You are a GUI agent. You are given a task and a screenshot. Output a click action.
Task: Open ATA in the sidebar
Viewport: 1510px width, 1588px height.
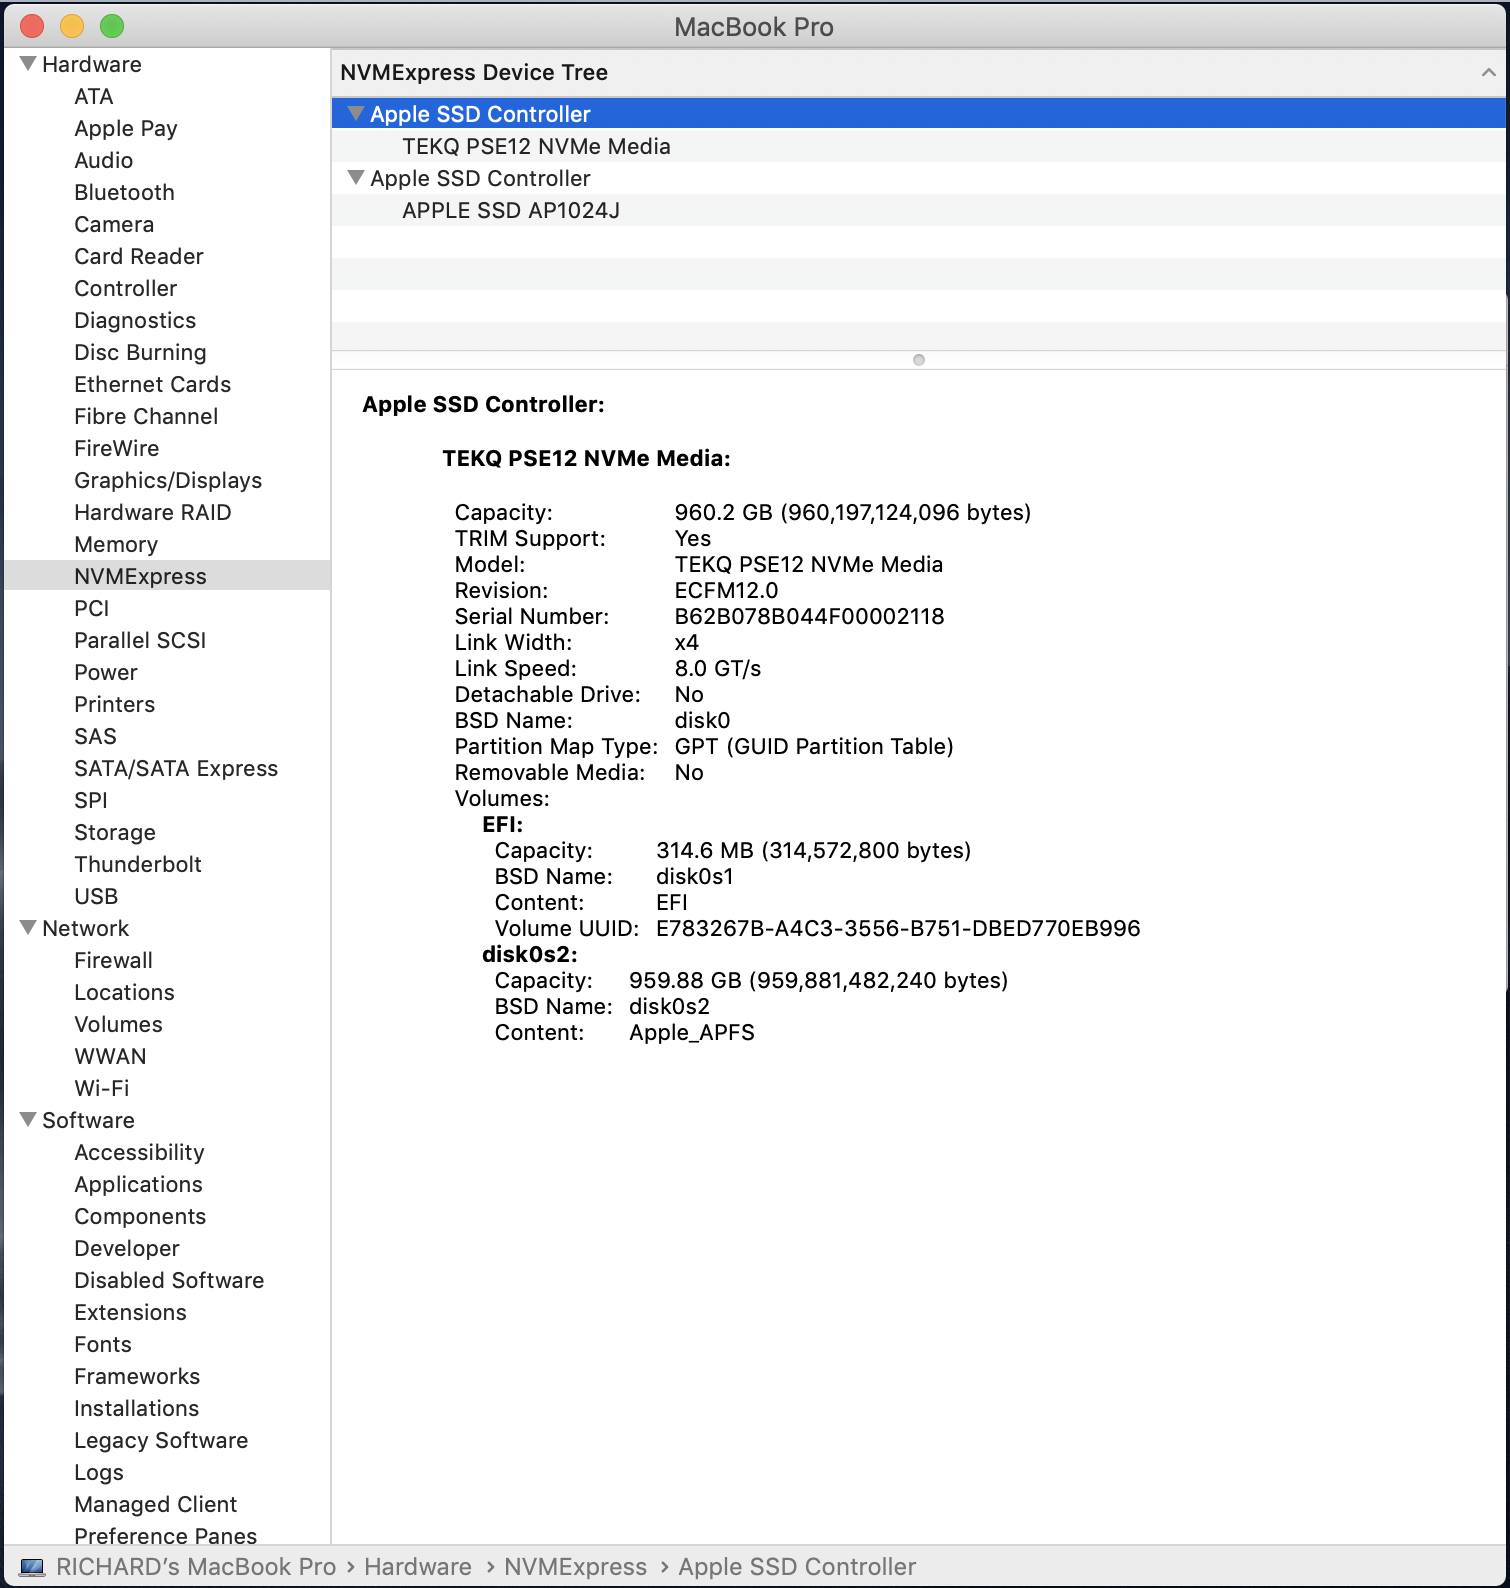click(x=94, y=96)
